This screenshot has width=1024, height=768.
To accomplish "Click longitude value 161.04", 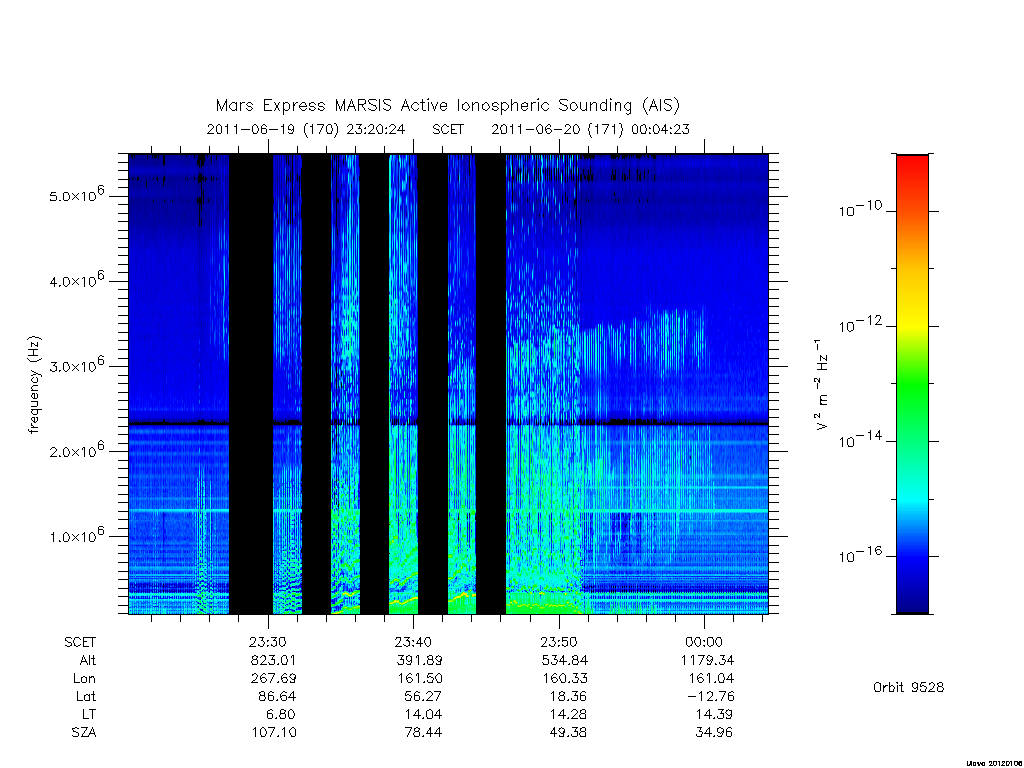I will tap(711, 679).
